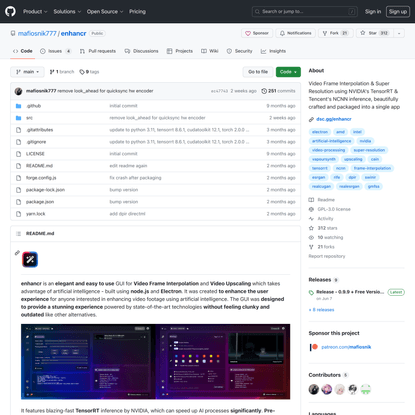Switch to the Wiki tab
Screen dimensions: 415x415
coord(210,51)
